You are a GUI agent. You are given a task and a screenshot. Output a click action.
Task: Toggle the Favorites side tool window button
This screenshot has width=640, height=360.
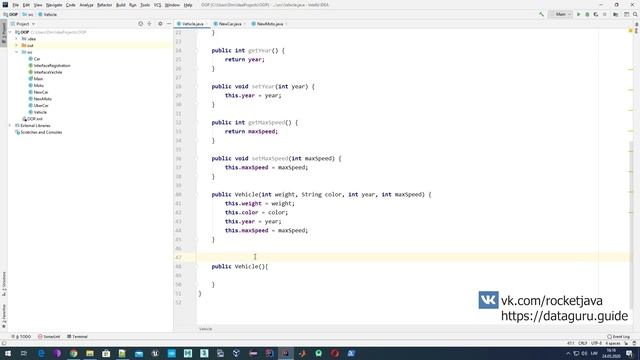point(4,316)
